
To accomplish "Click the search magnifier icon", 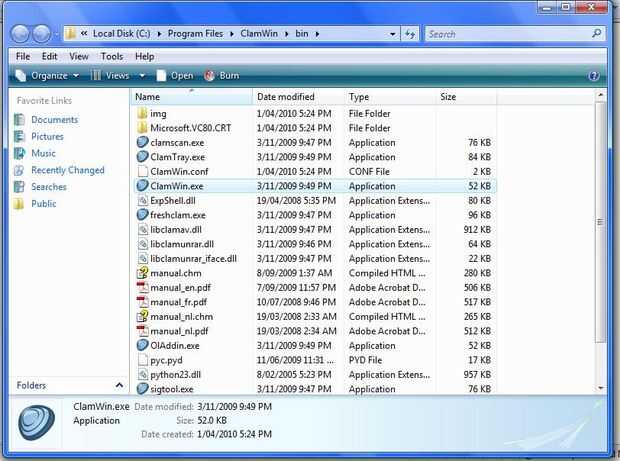I will [x=596, y=34].
